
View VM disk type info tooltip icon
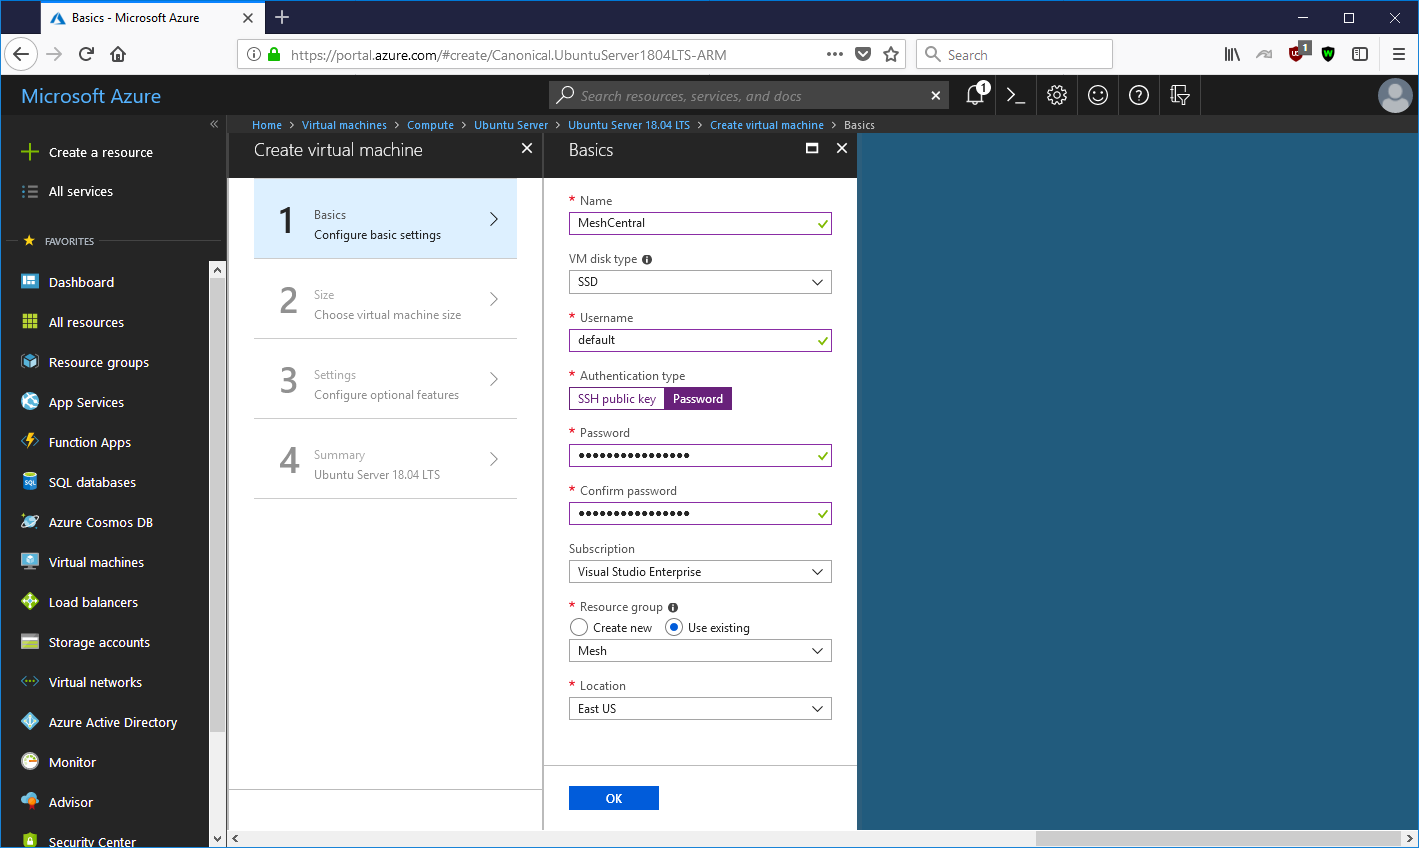[647, 259]
